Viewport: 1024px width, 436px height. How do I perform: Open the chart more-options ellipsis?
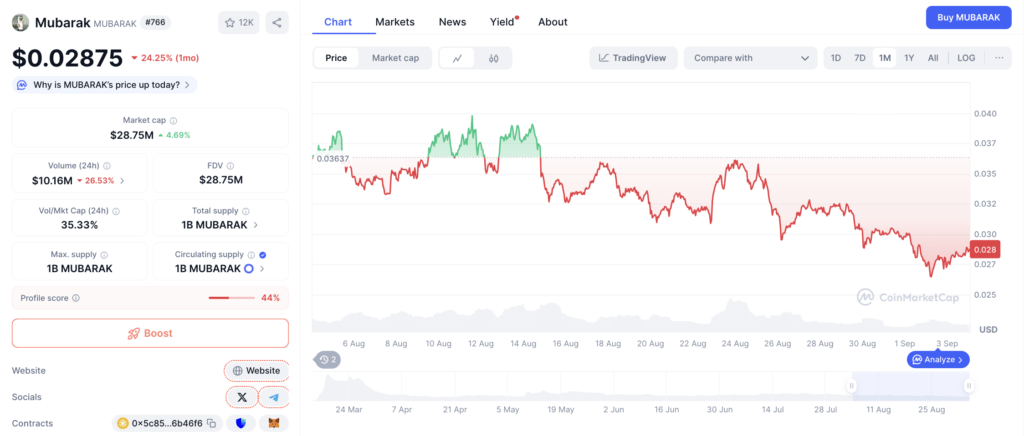tap(999, 58)
